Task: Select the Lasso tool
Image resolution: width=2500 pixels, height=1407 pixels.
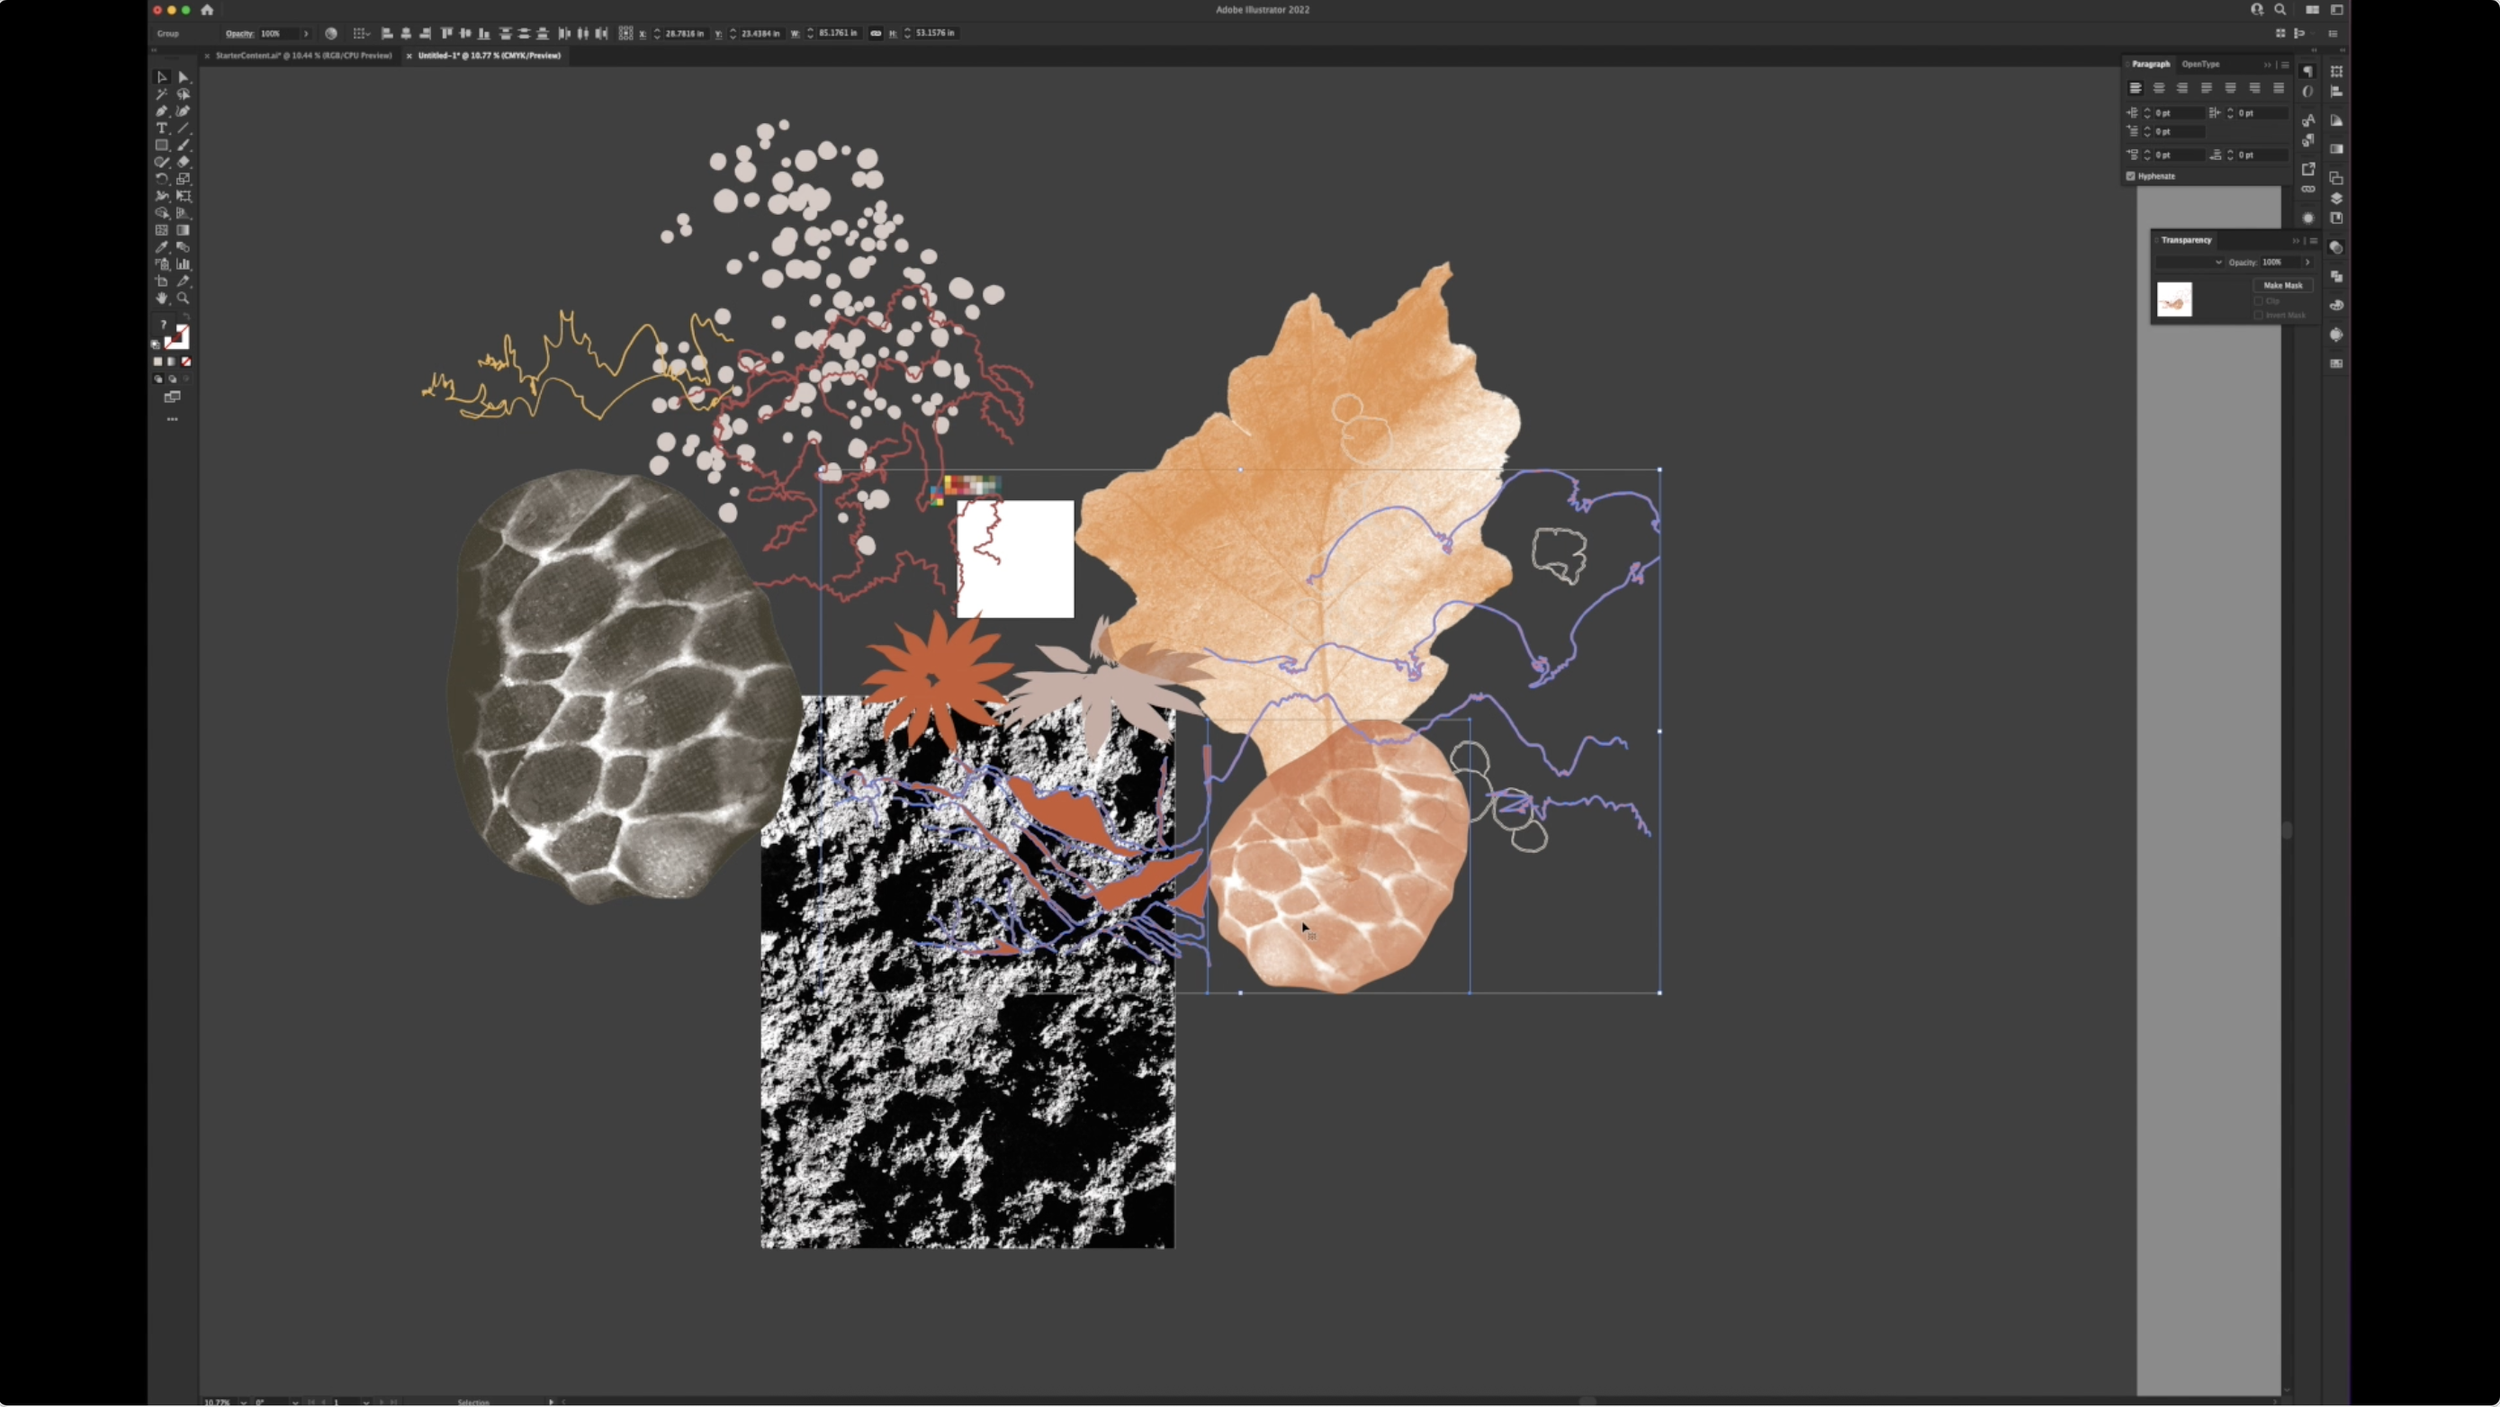Action: [x=183, y=94]
